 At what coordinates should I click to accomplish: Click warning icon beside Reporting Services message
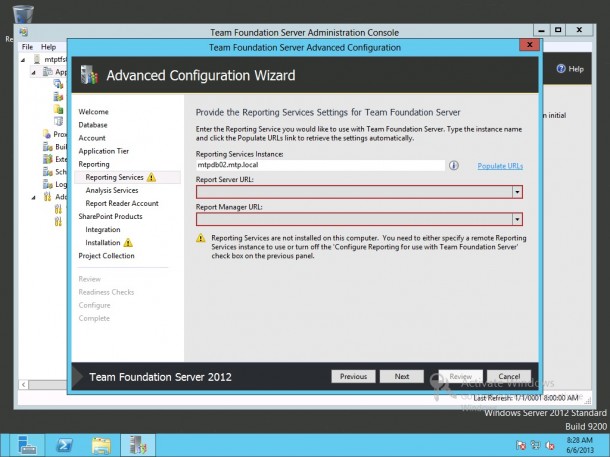(x=200, y=238)
